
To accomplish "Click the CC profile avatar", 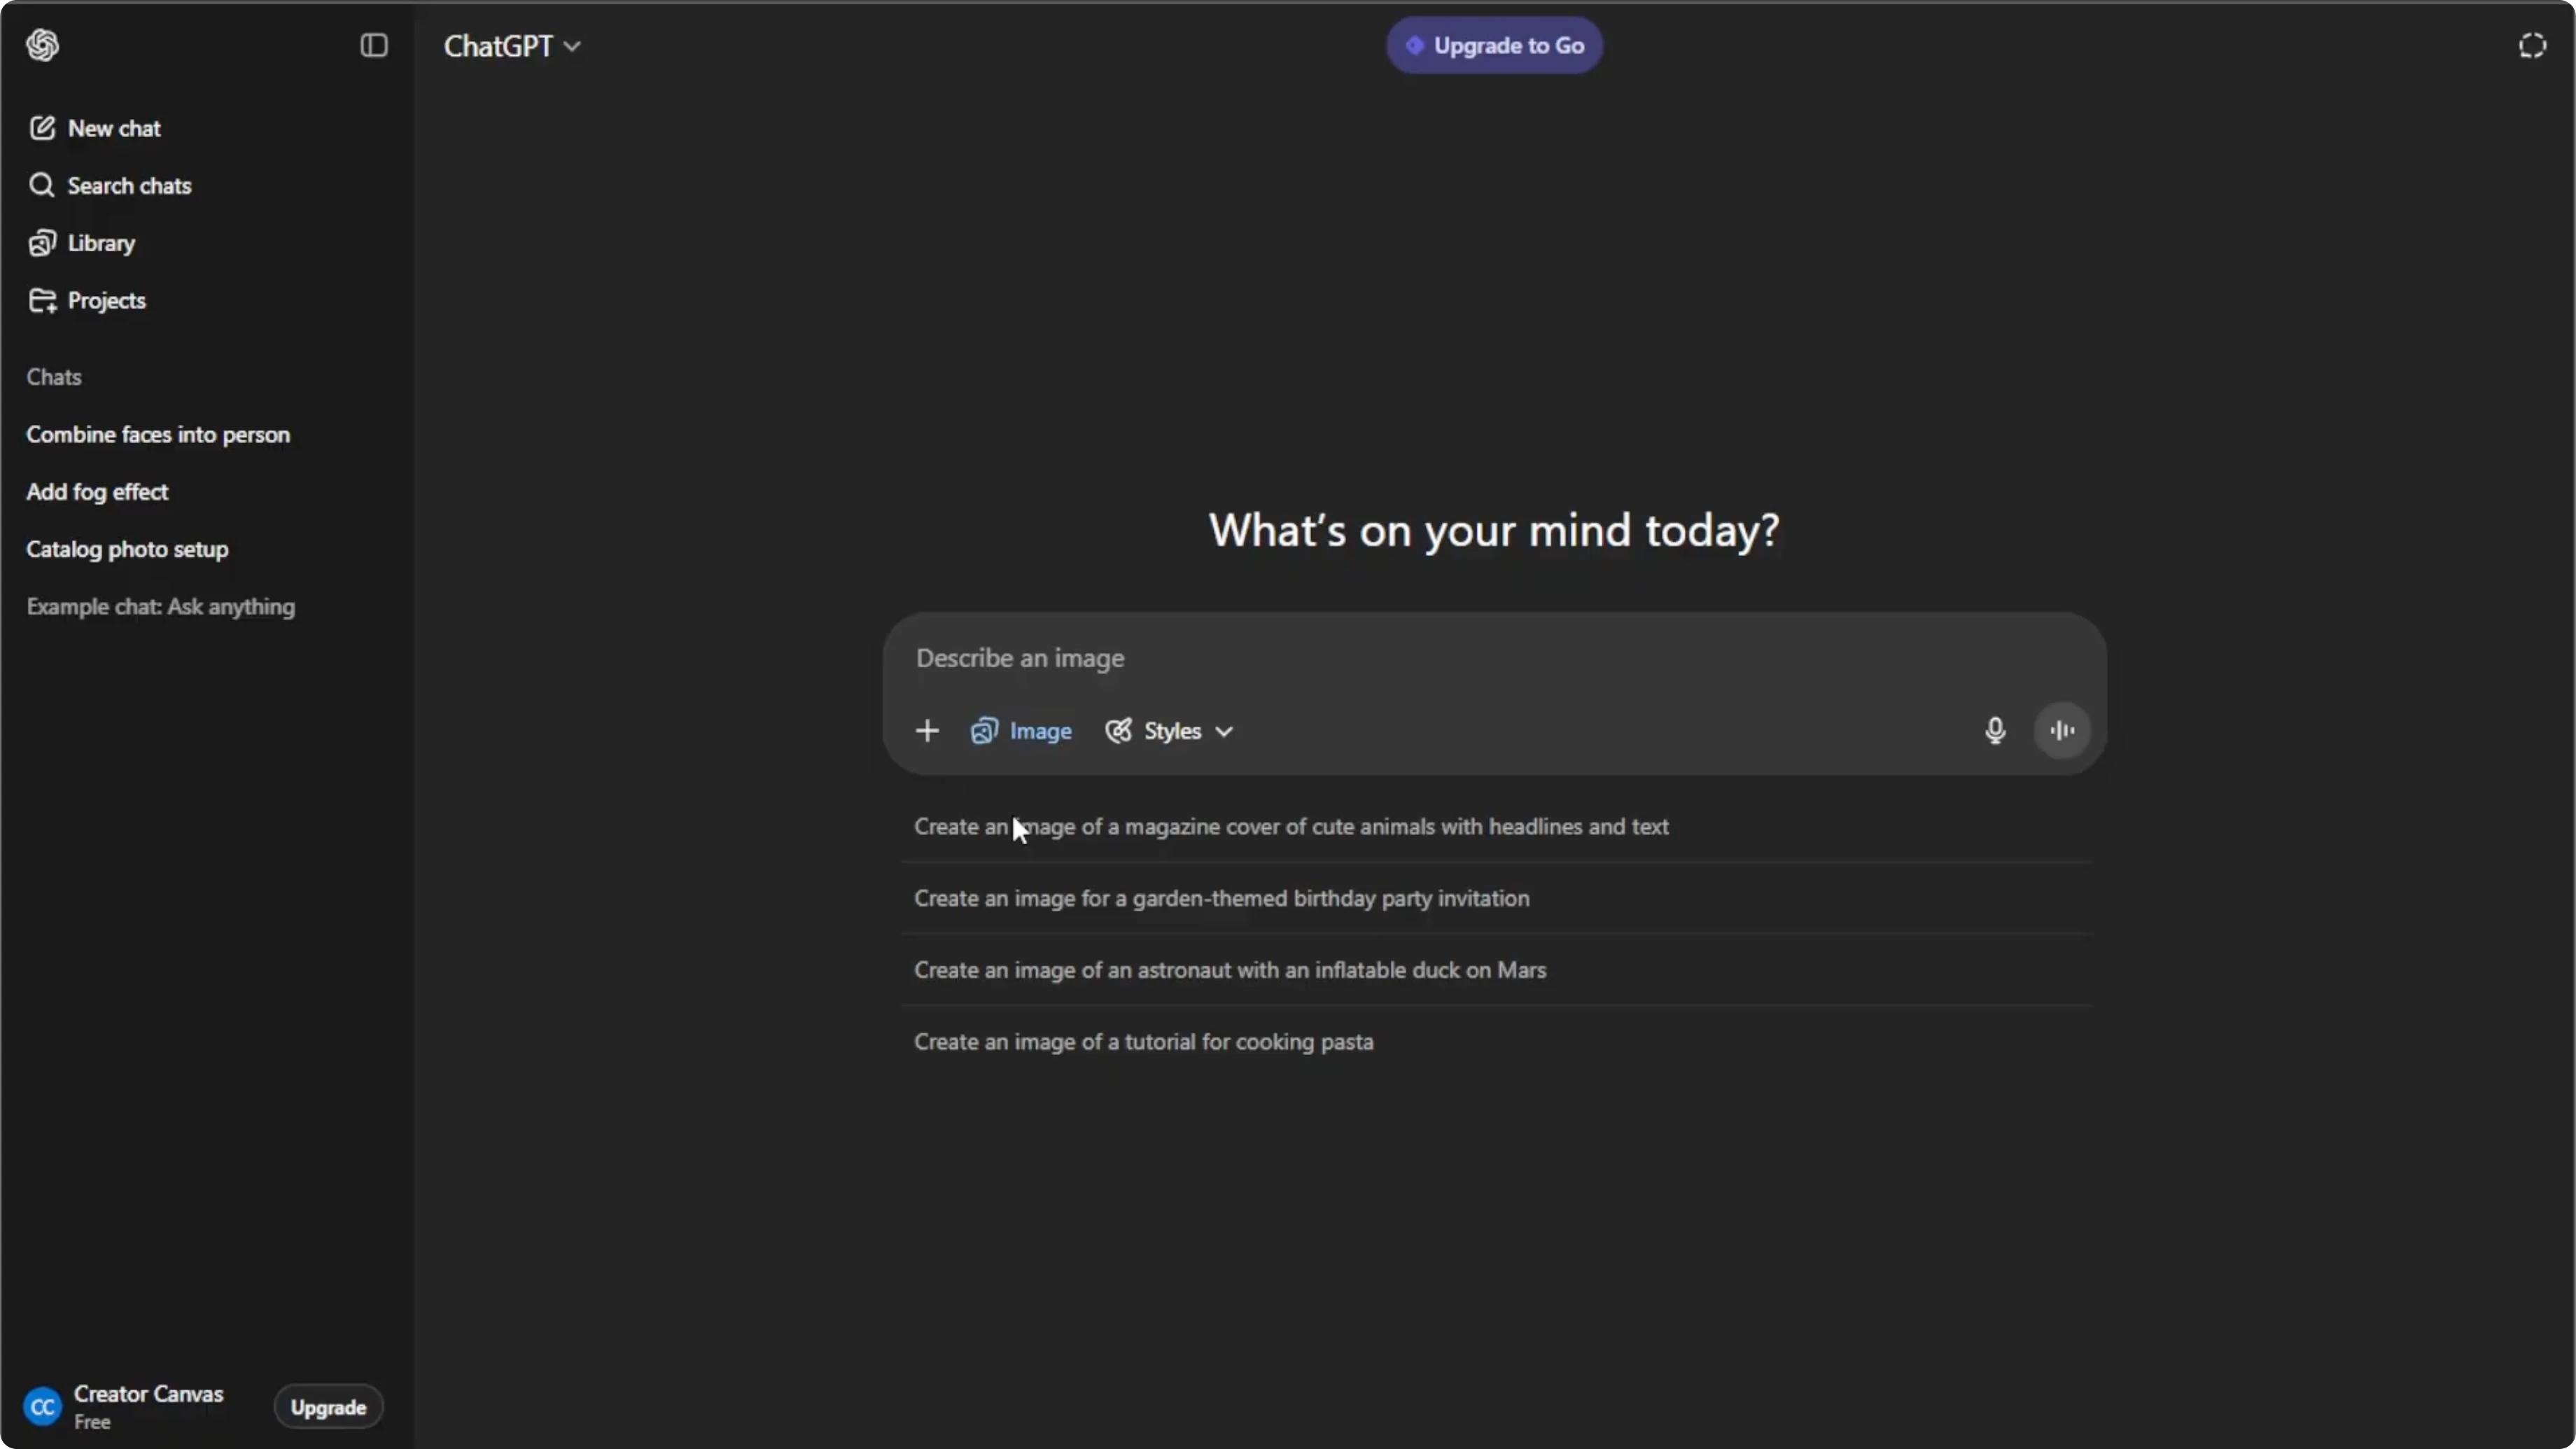I will pos(42,1407).
